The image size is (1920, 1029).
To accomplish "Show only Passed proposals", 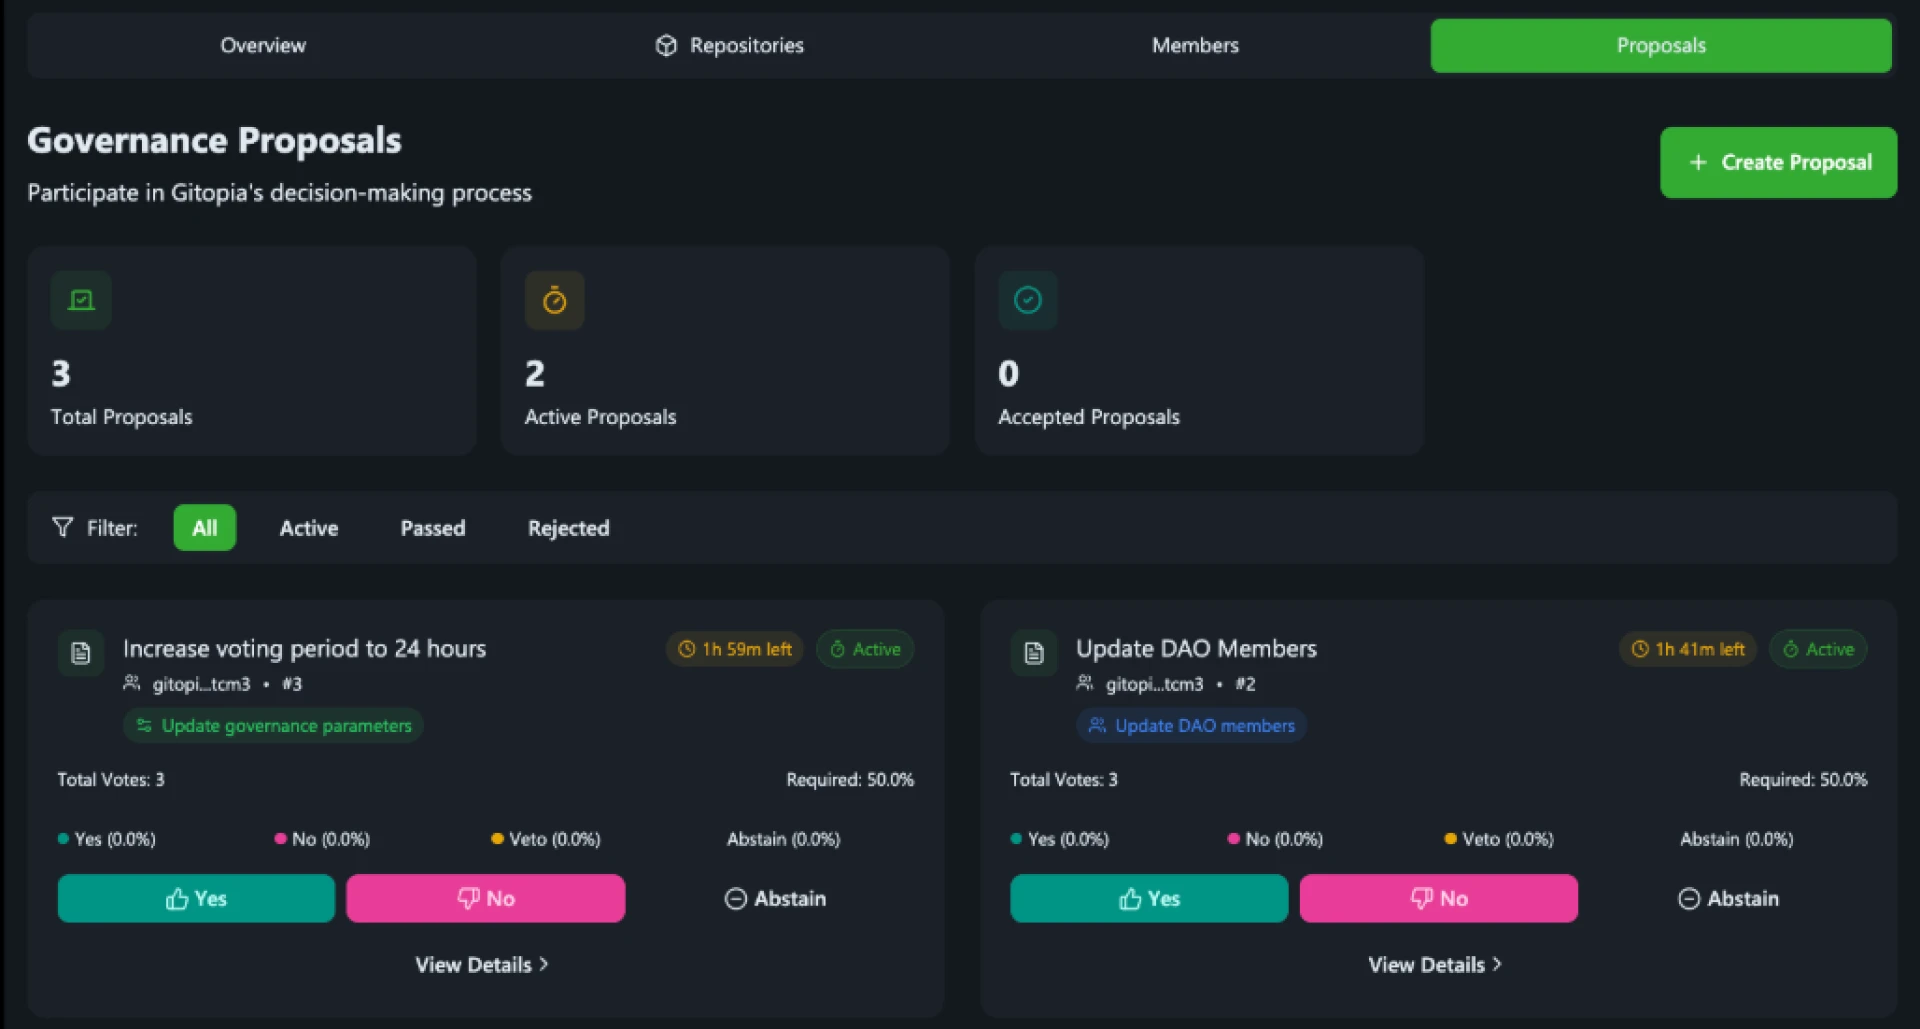I will click(432, 528).
